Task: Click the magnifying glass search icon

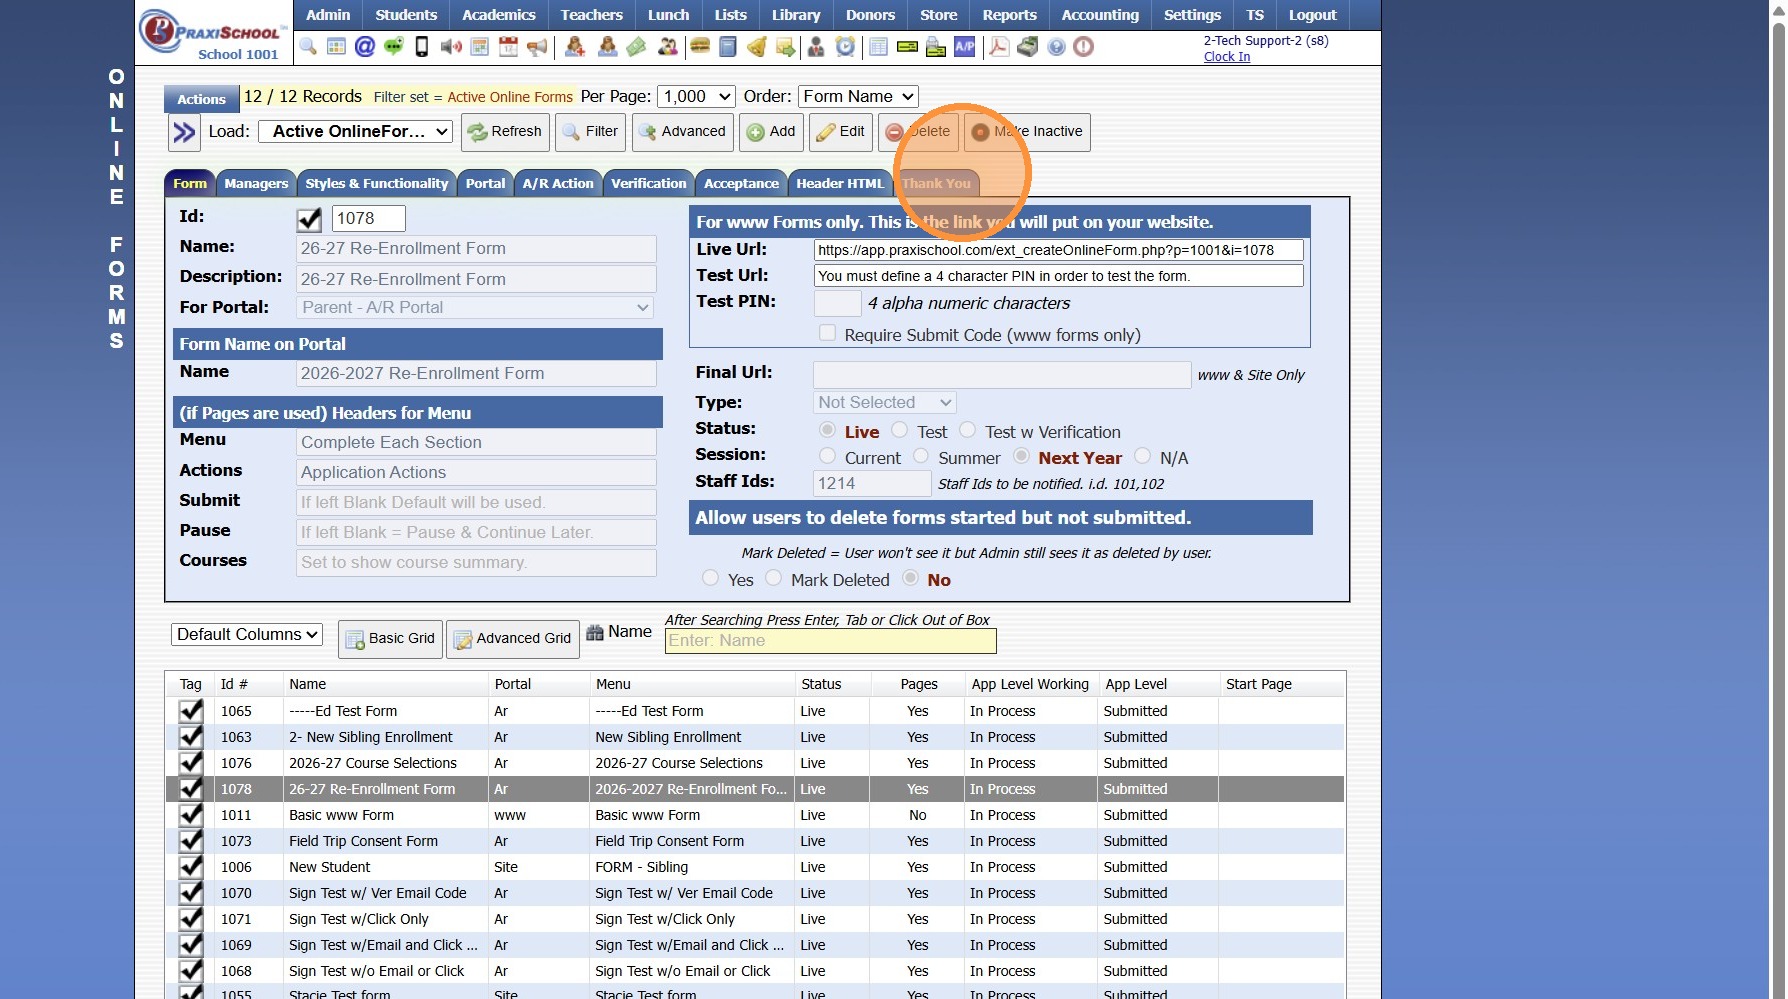Action: [308, 47]
